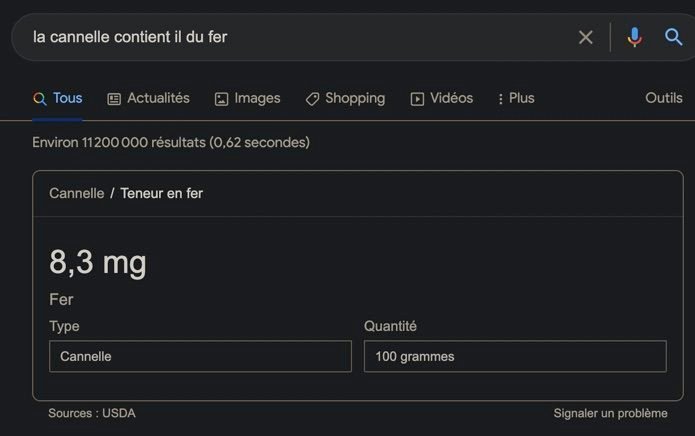Click the Actualités newspaper icon

pyautogui.click(x=114, y=99)
